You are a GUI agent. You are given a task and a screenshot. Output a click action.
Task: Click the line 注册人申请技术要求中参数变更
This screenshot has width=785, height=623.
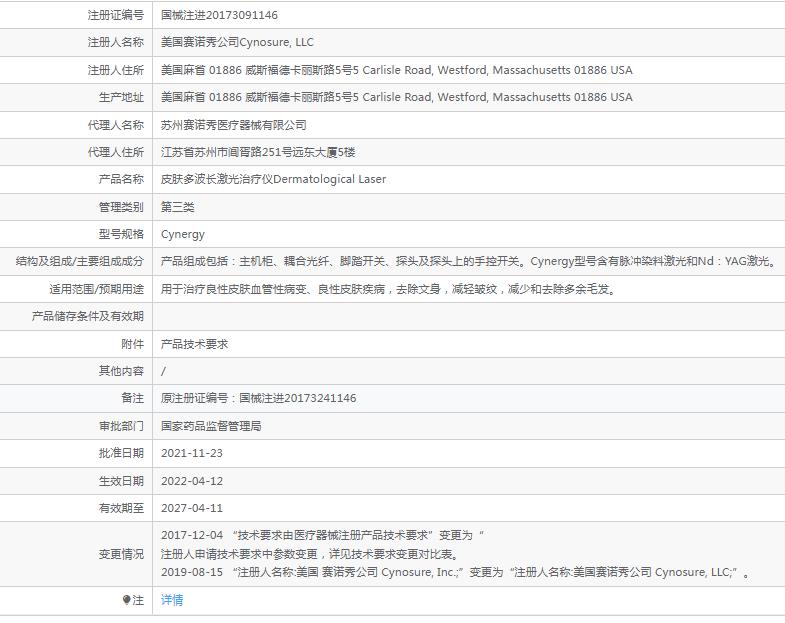[x=310, y=554]
